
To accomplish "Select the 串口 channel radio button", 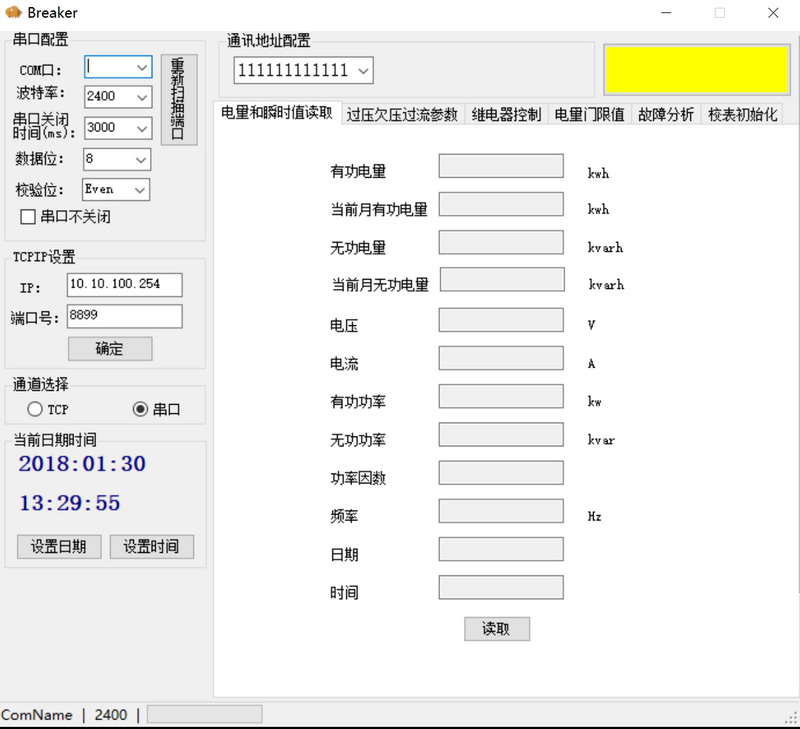I will coord(140,409).
